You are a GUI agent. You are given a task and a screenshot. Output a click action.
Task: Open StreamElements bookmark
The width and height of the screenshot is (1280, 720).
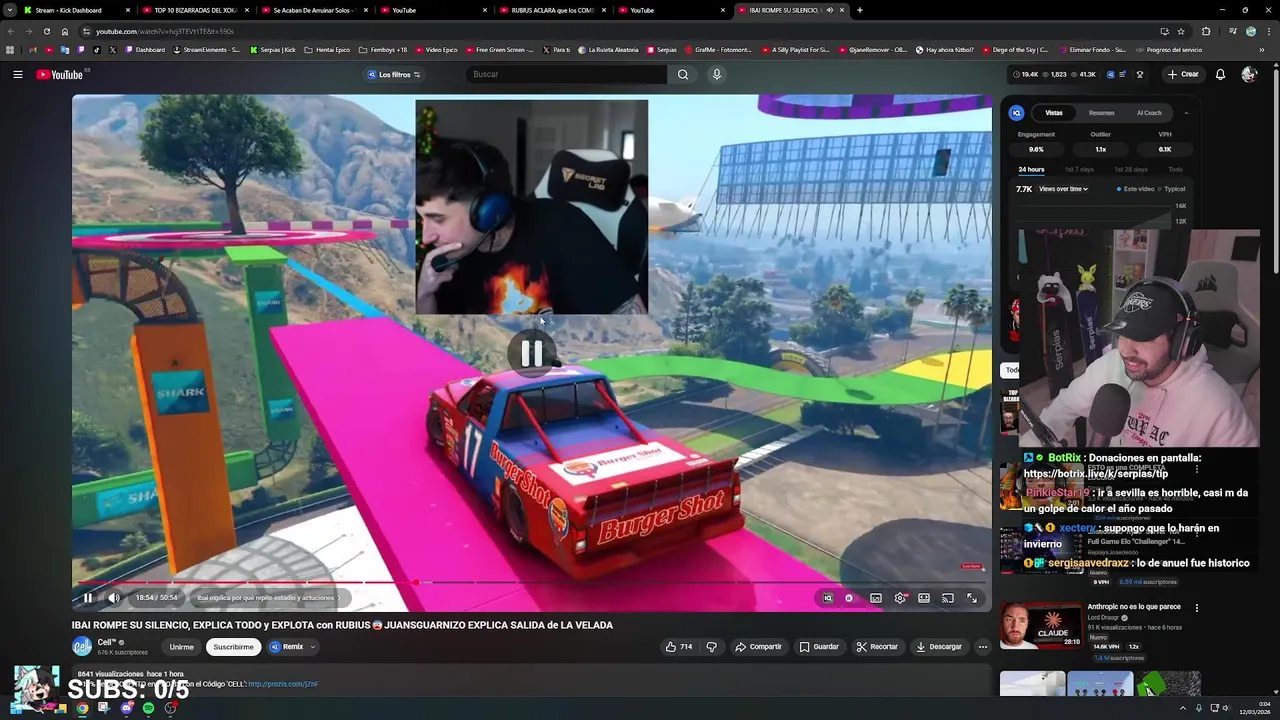click(x=207, y=49)
